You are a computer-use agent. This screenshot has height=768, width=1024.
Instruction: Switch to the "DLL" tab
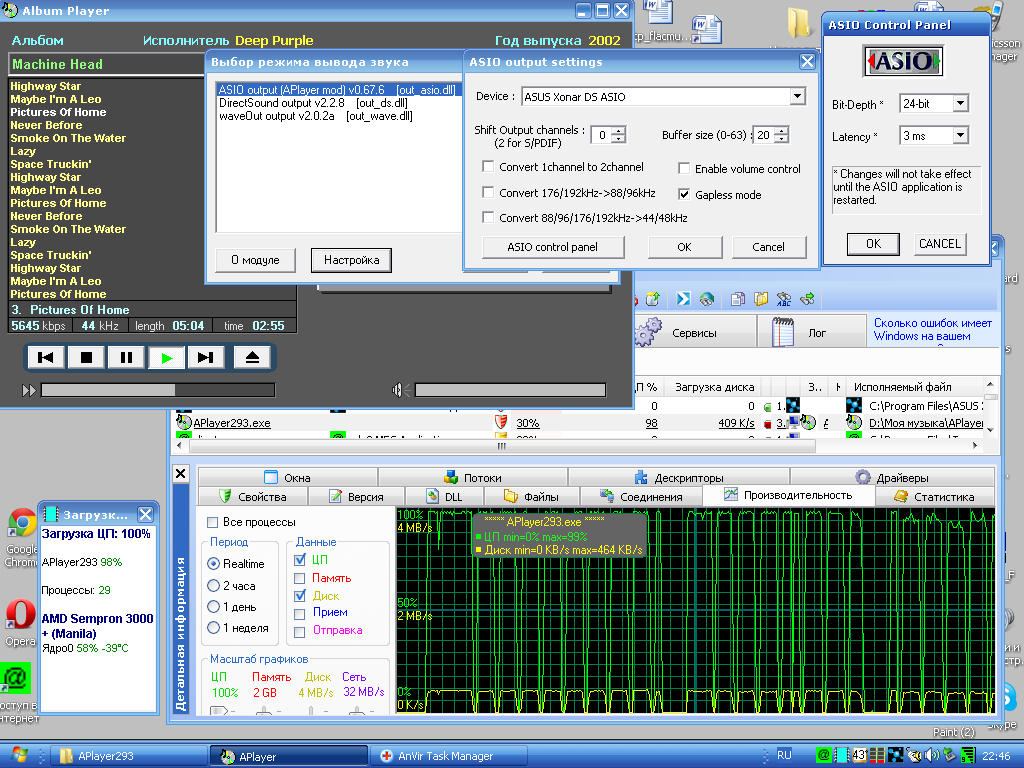click(444, 496)
